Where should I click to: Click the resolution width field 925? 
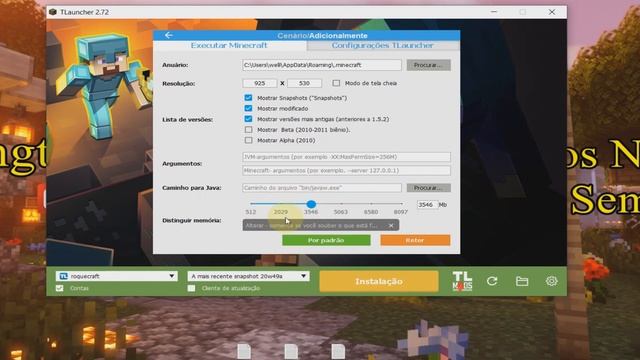pos(260,83)
